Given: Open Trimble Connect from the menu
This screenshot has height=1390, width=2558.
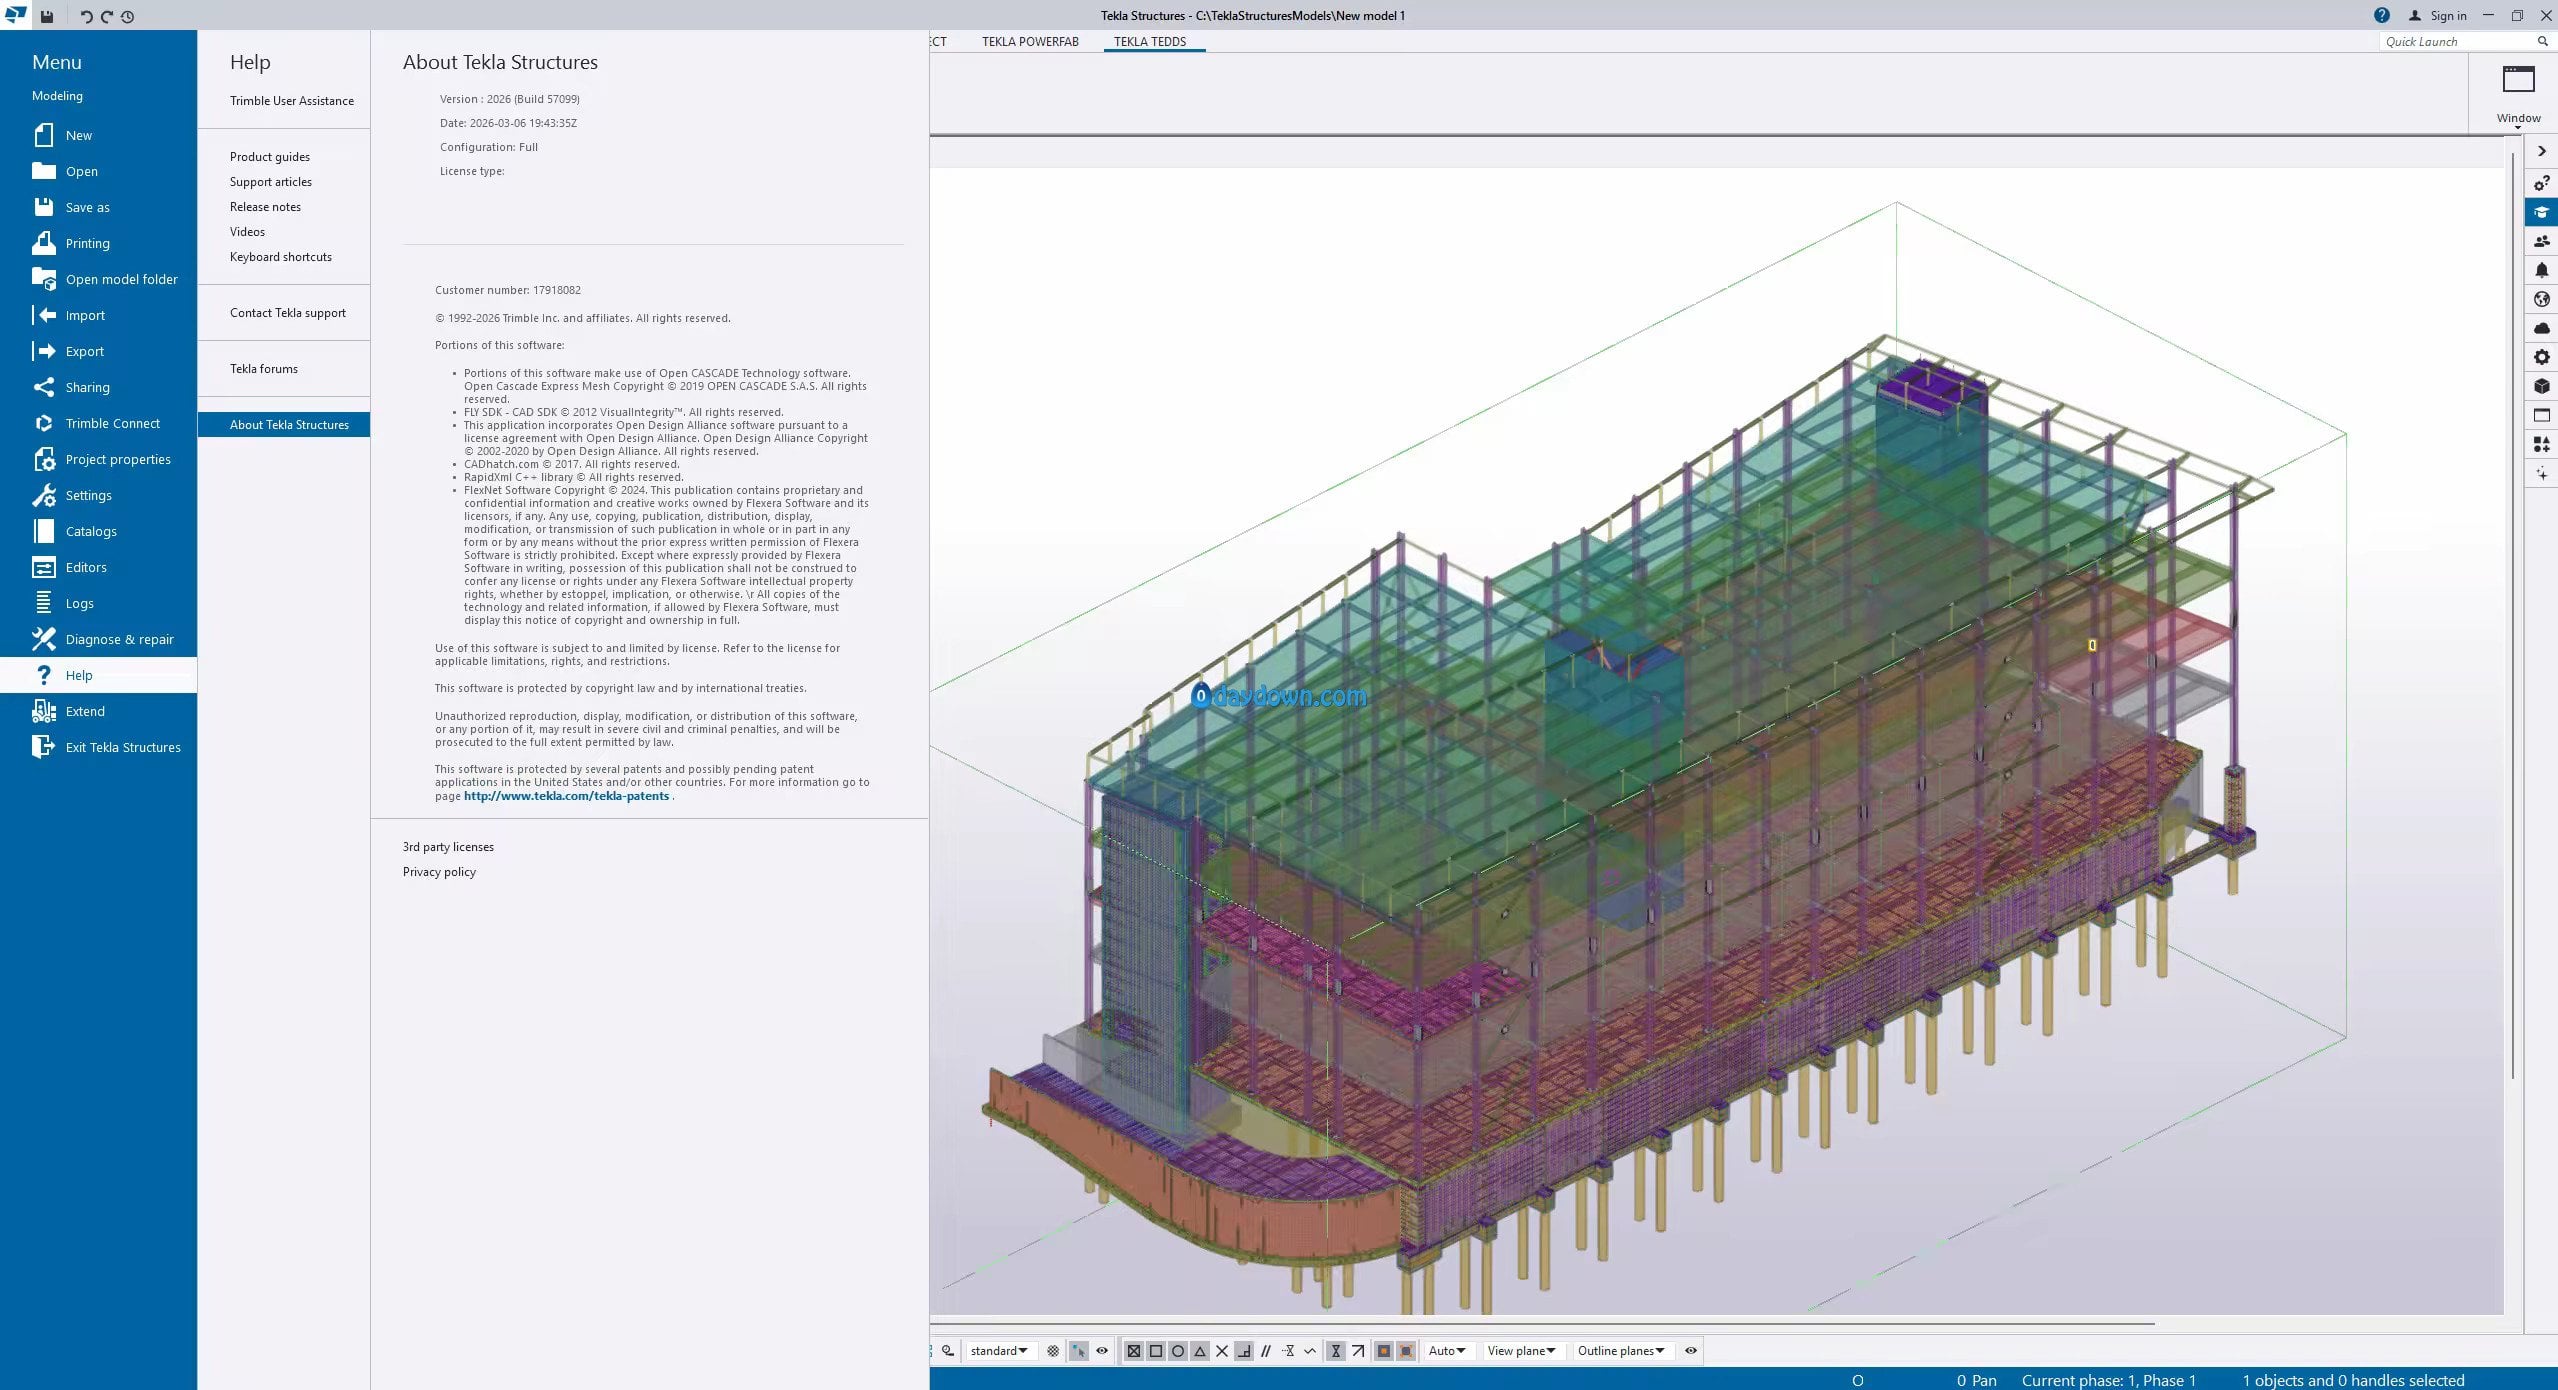Looking at the screenshot, I should 112,423.
